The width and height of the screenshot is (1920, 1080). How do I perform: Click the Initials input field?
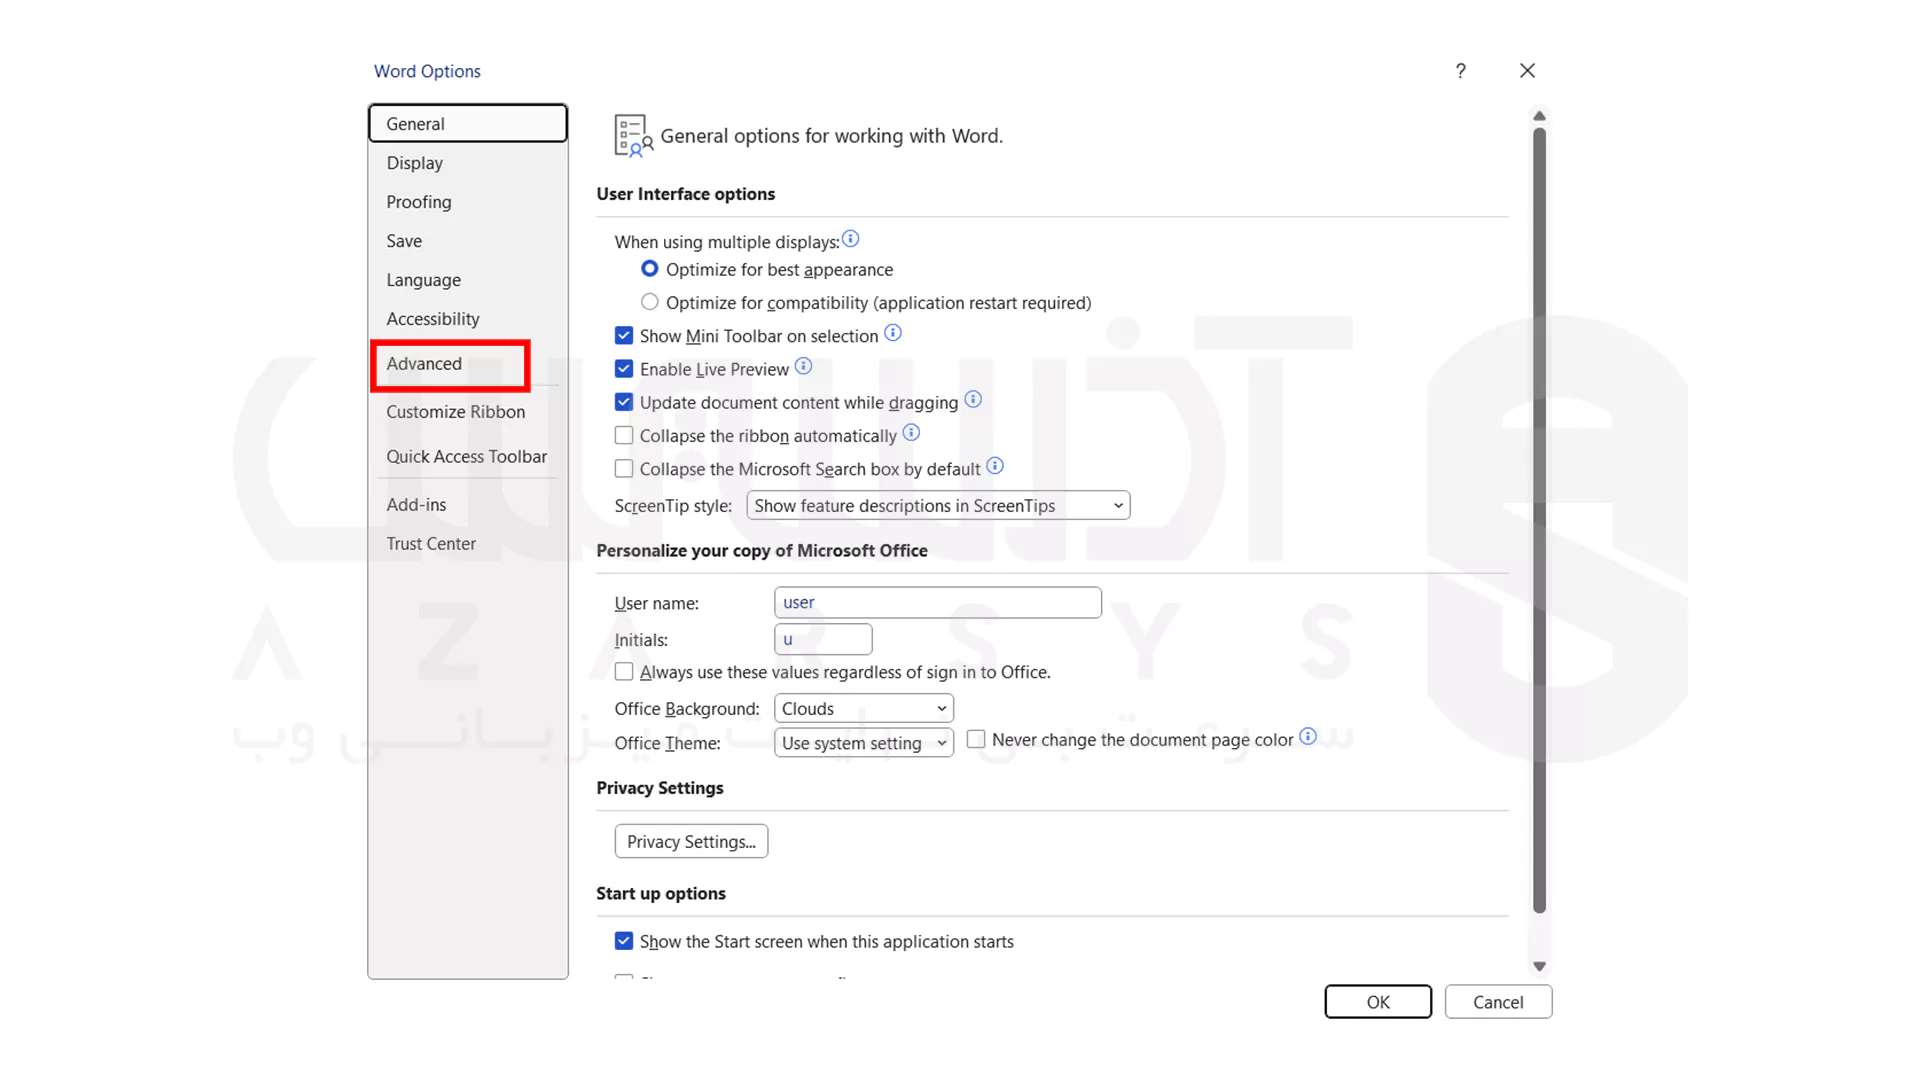pyautogui.click(x=823, y=639)
